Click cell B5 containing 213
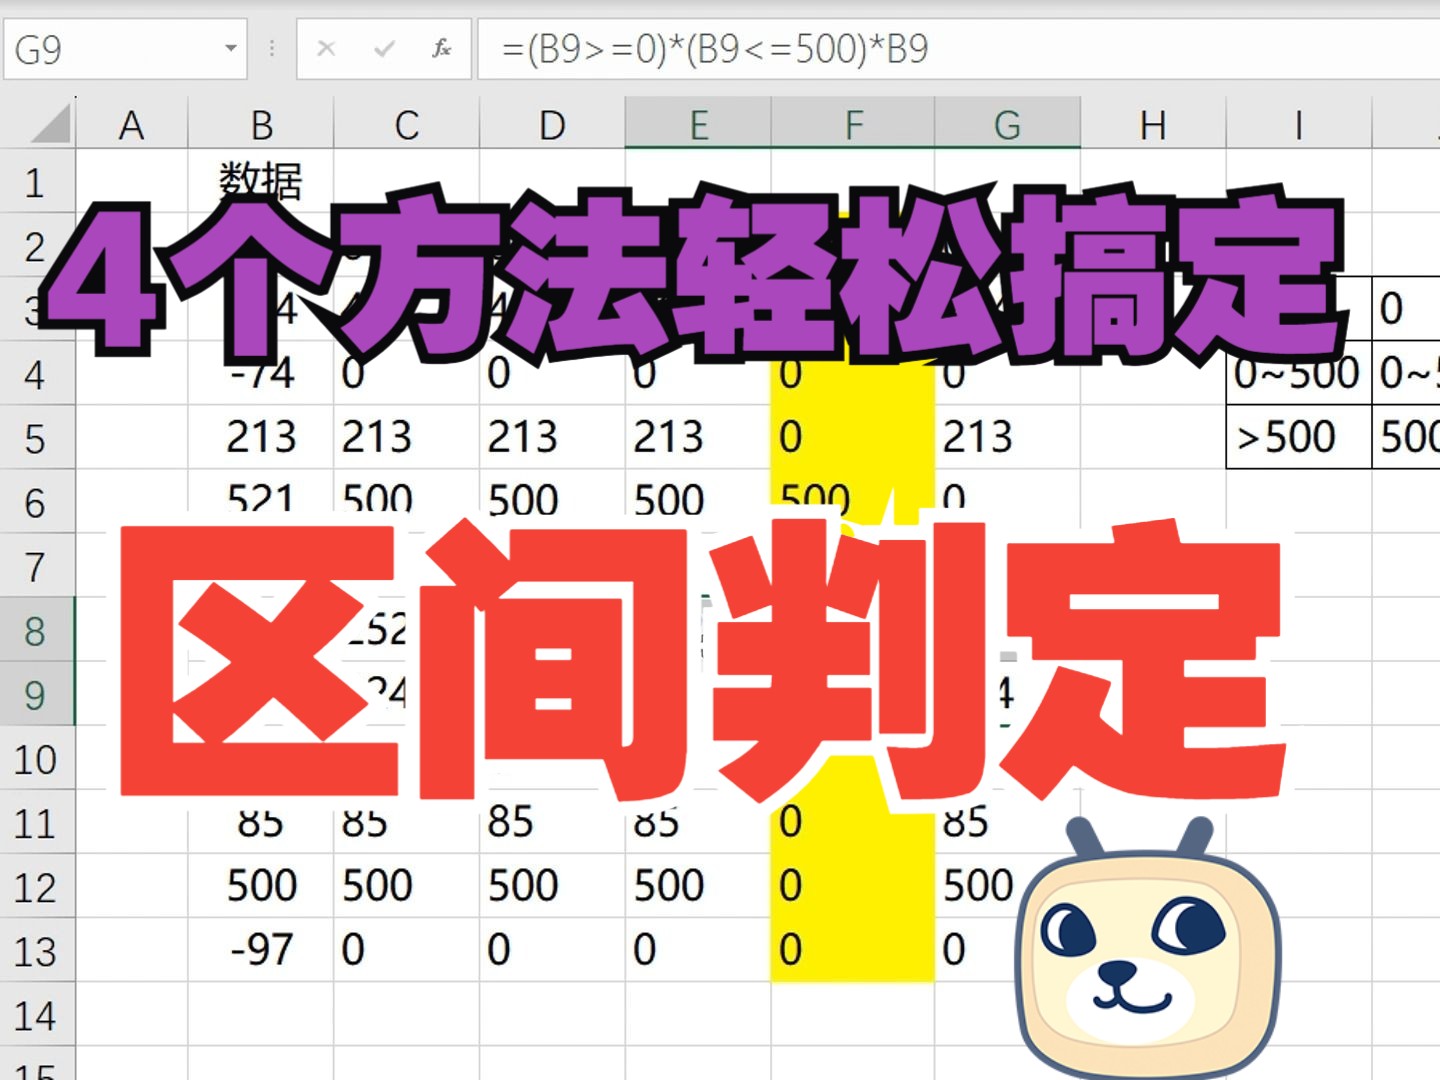 [262, 438]
